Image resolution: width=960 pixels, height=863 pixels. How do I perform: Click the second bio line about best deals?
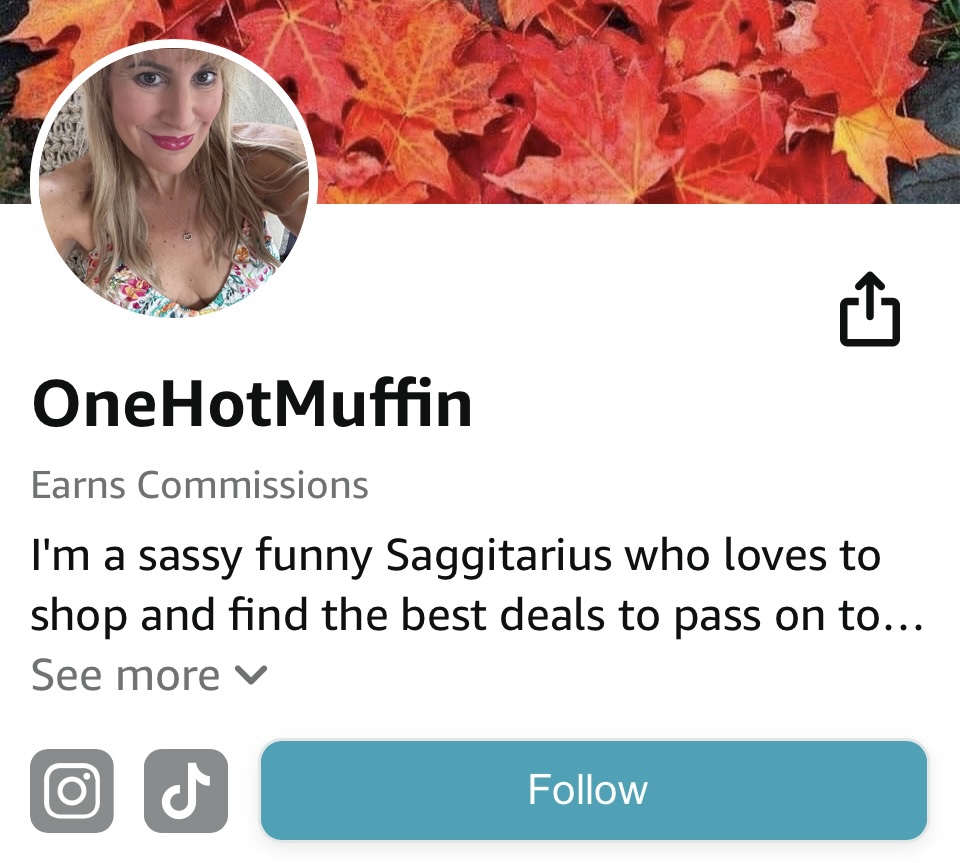coord(477,615)
